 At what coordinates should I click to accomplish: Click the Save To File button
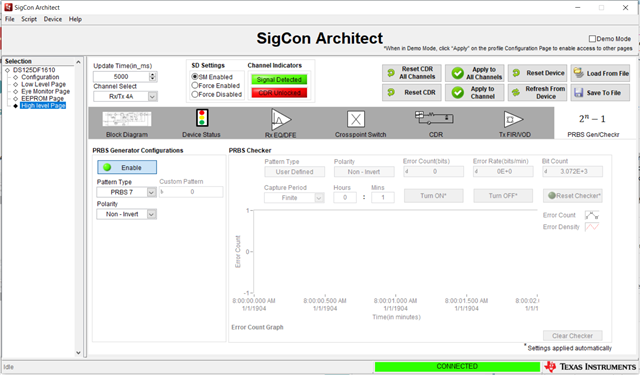[600, 93]
